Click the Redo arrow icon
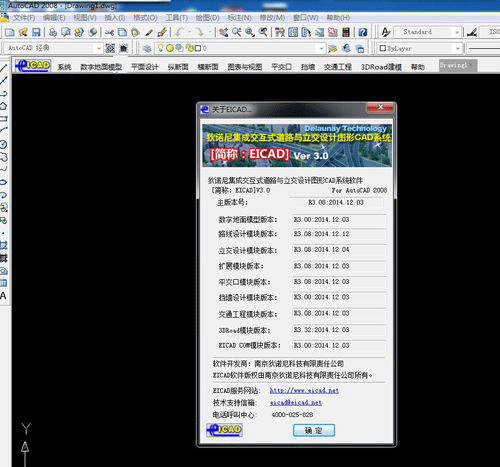 pos(199,32)
